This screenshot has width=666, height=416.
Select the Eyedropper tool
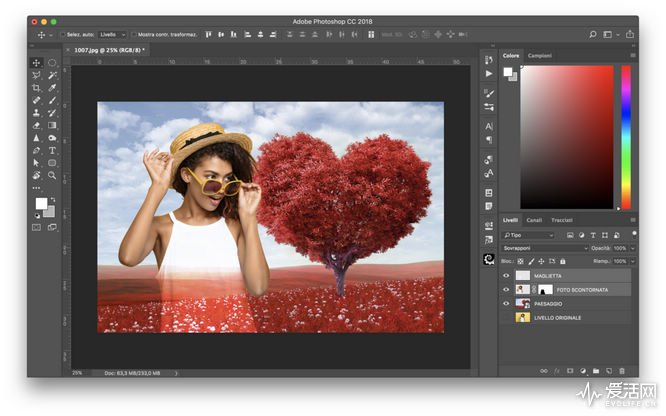click(x=52, y=88)
